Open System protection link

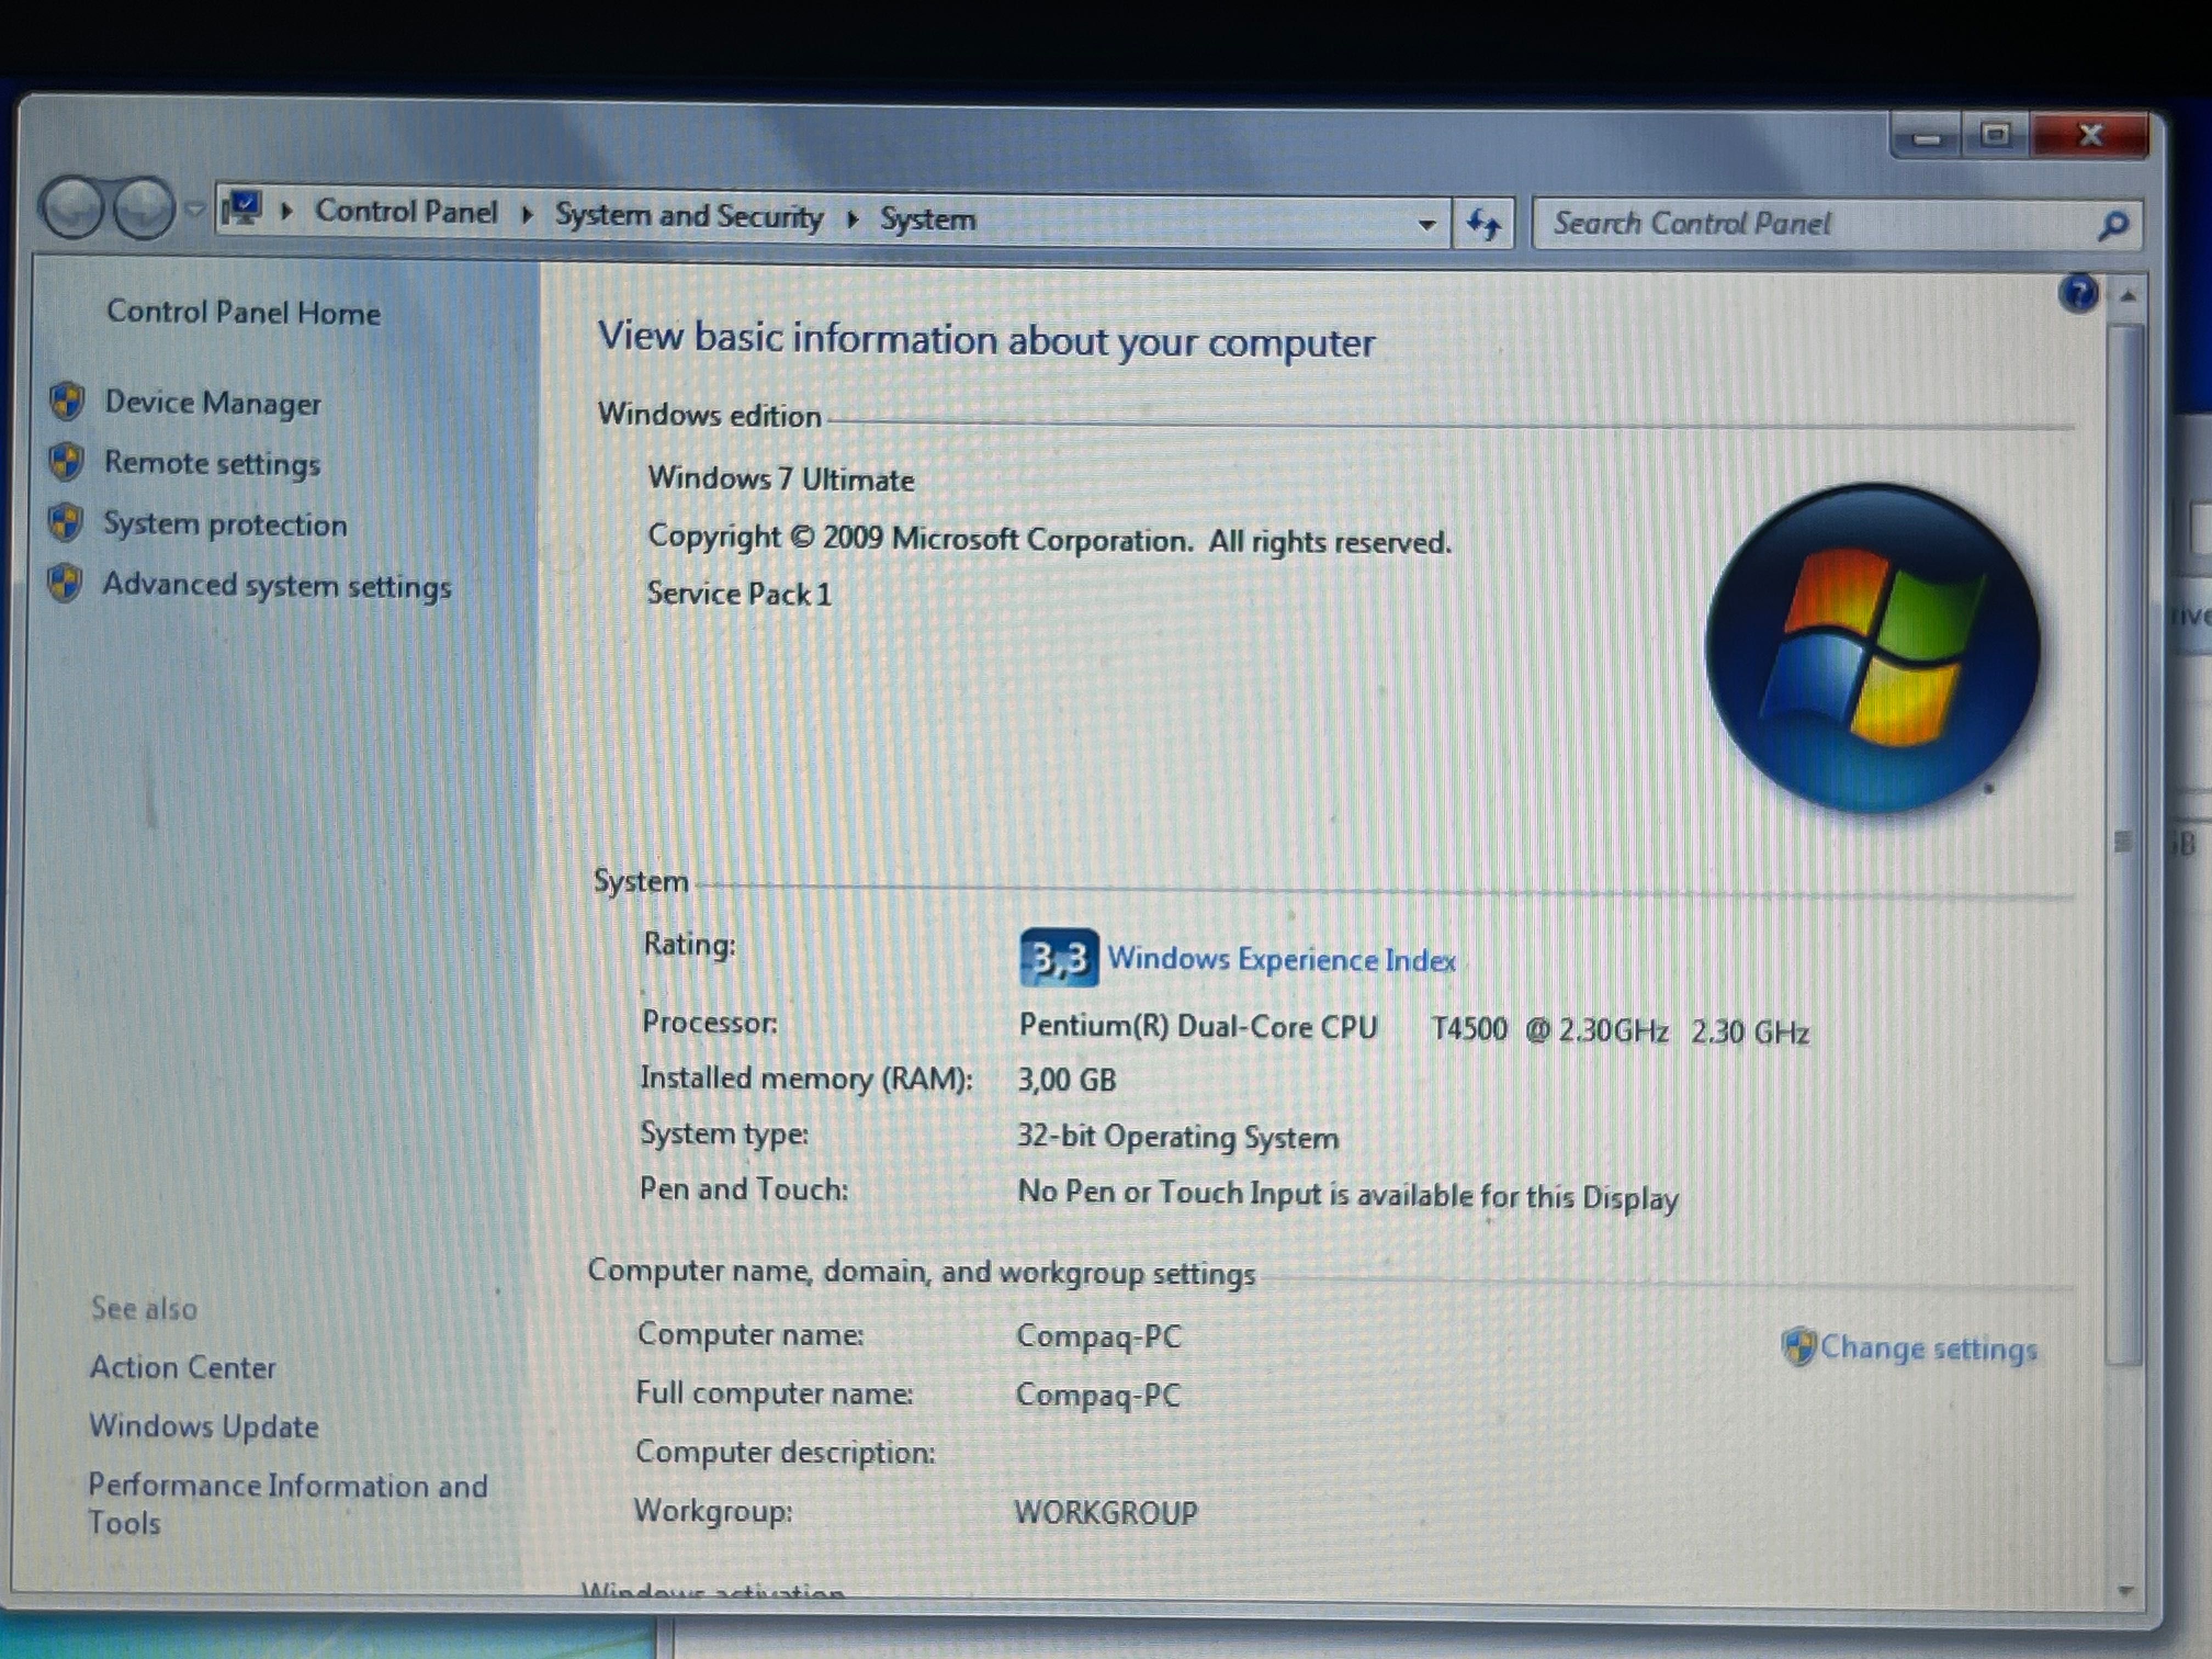225,525
